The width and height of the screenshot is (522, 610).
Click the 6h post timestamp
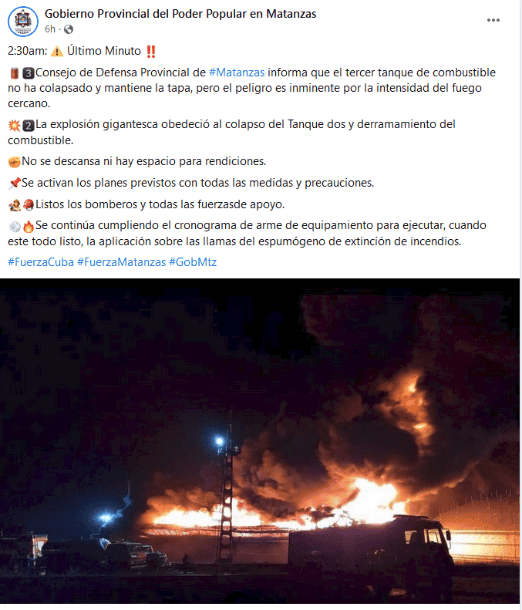pos(50,29)
